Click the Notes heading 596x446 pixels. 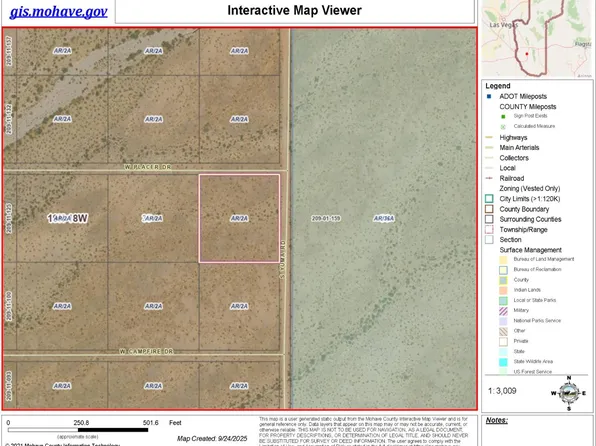(496, 420)
